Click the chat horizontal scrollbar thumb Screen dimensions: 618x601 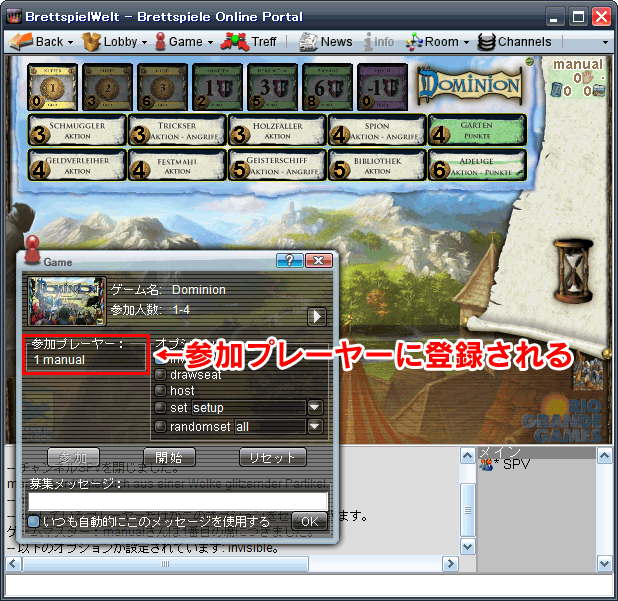166,564
